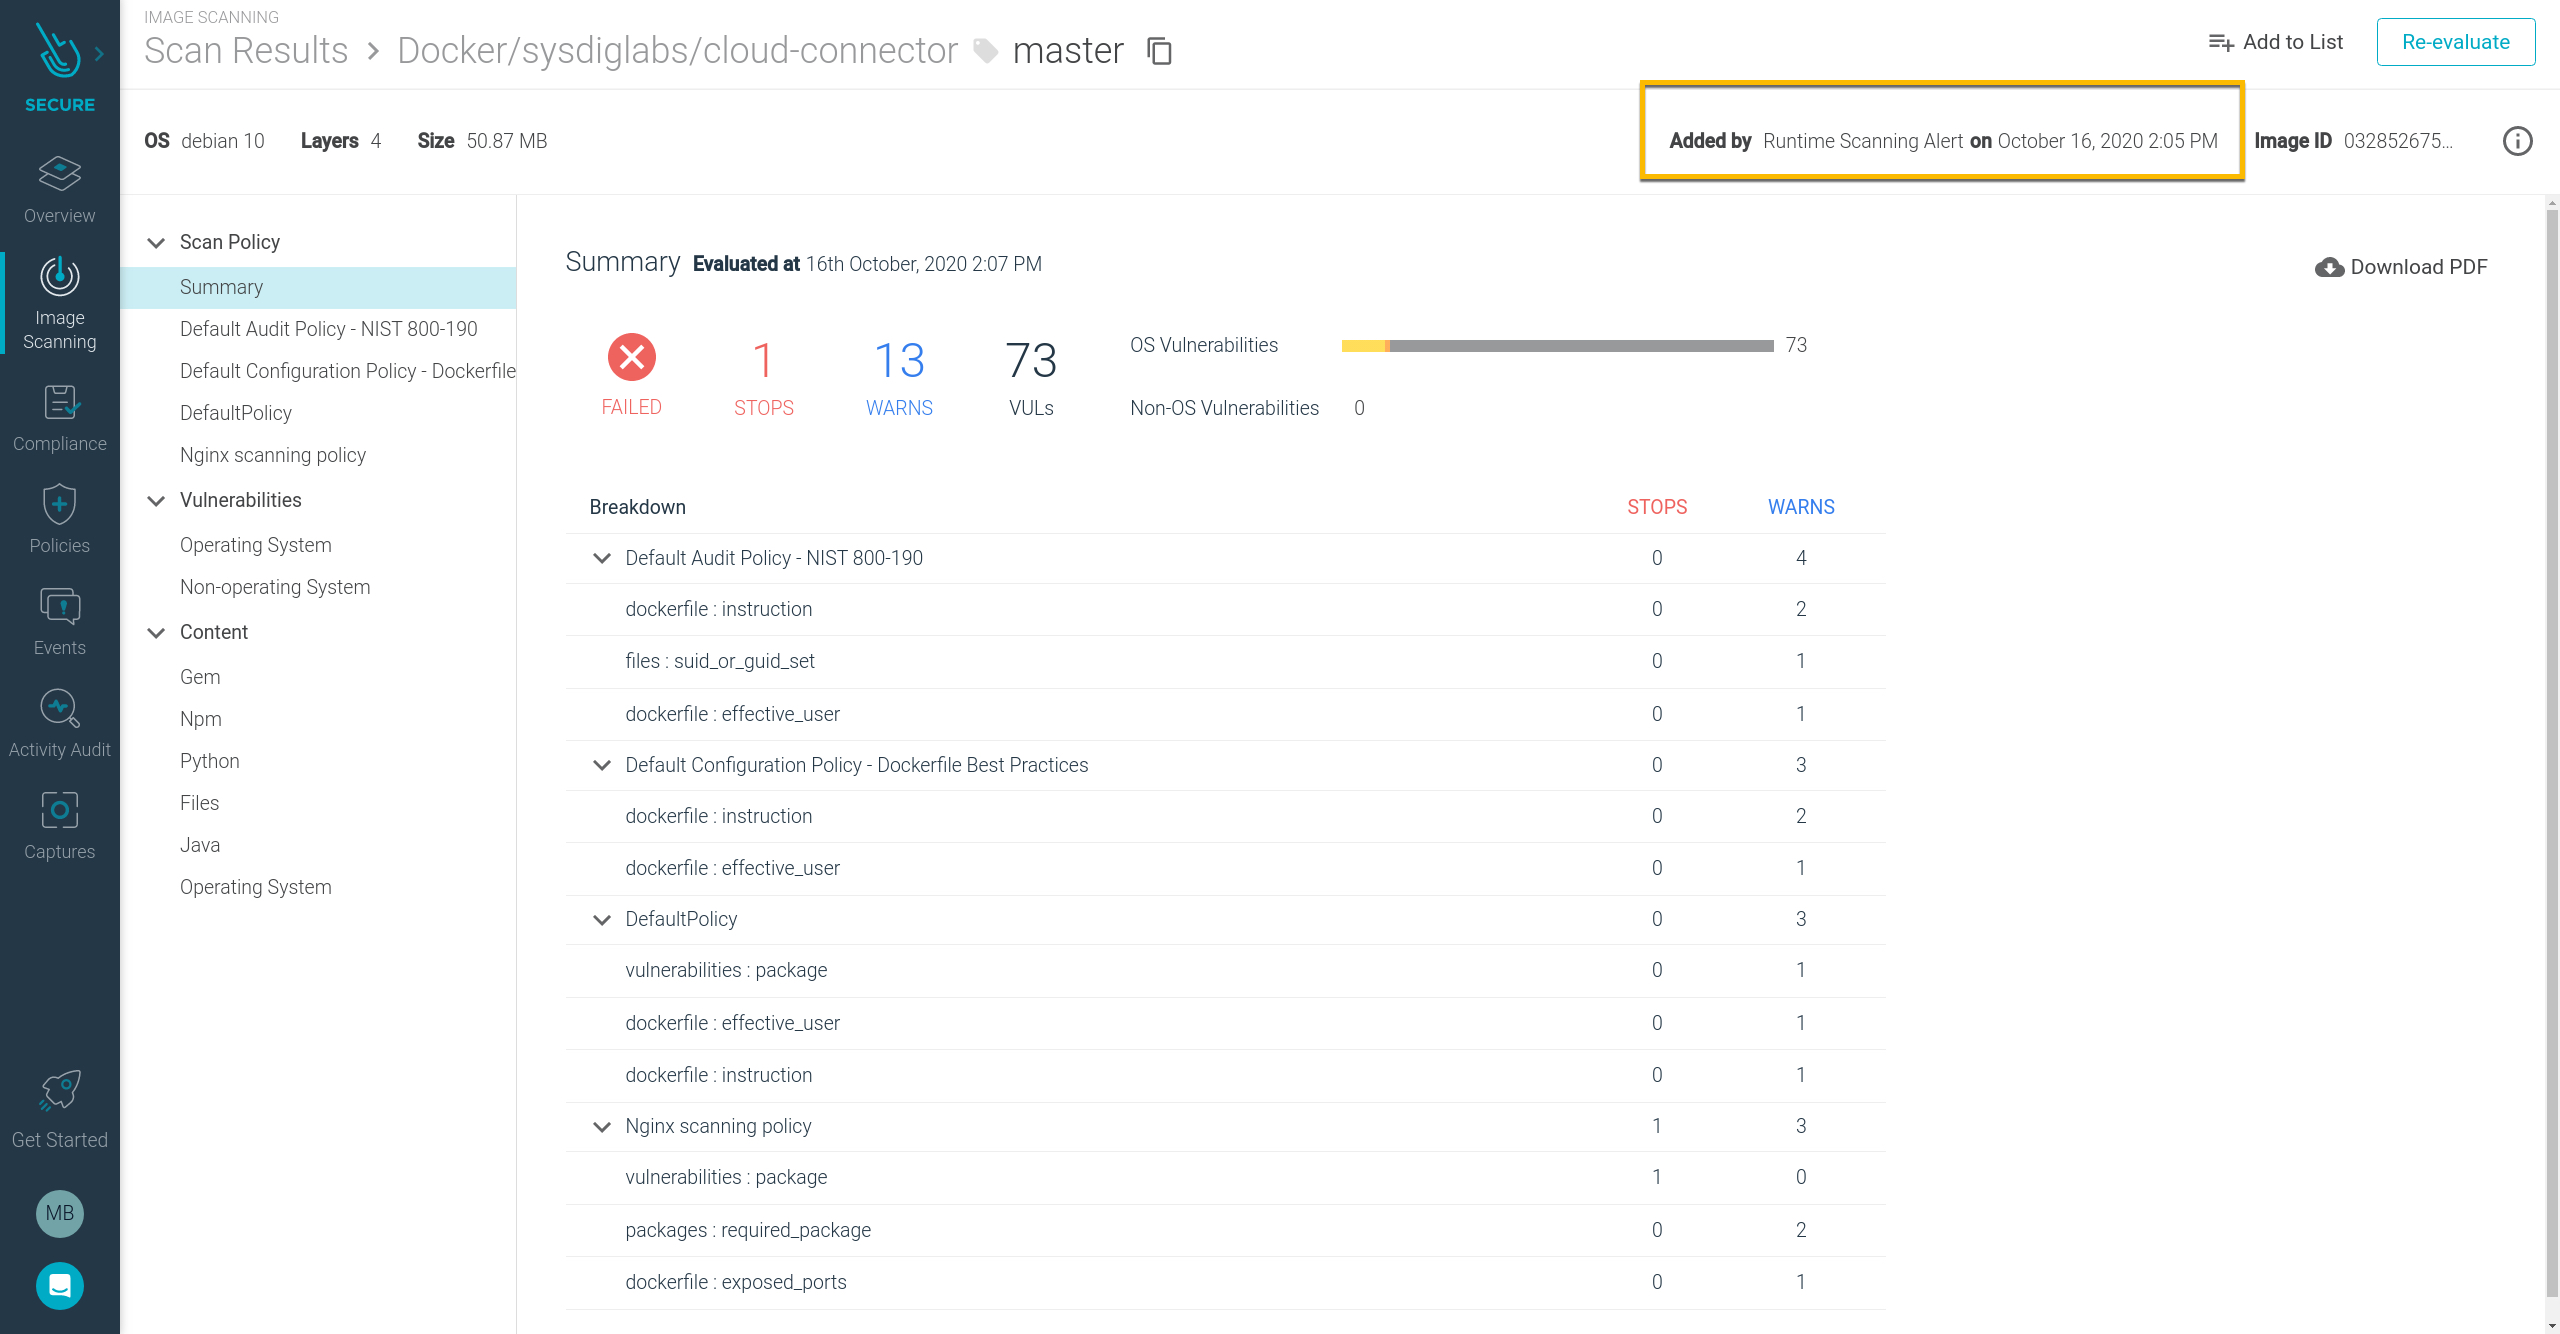Select Nginx scanning policy in sidebar
The image size is (2560, 1334).
click(x=273, y=455)
